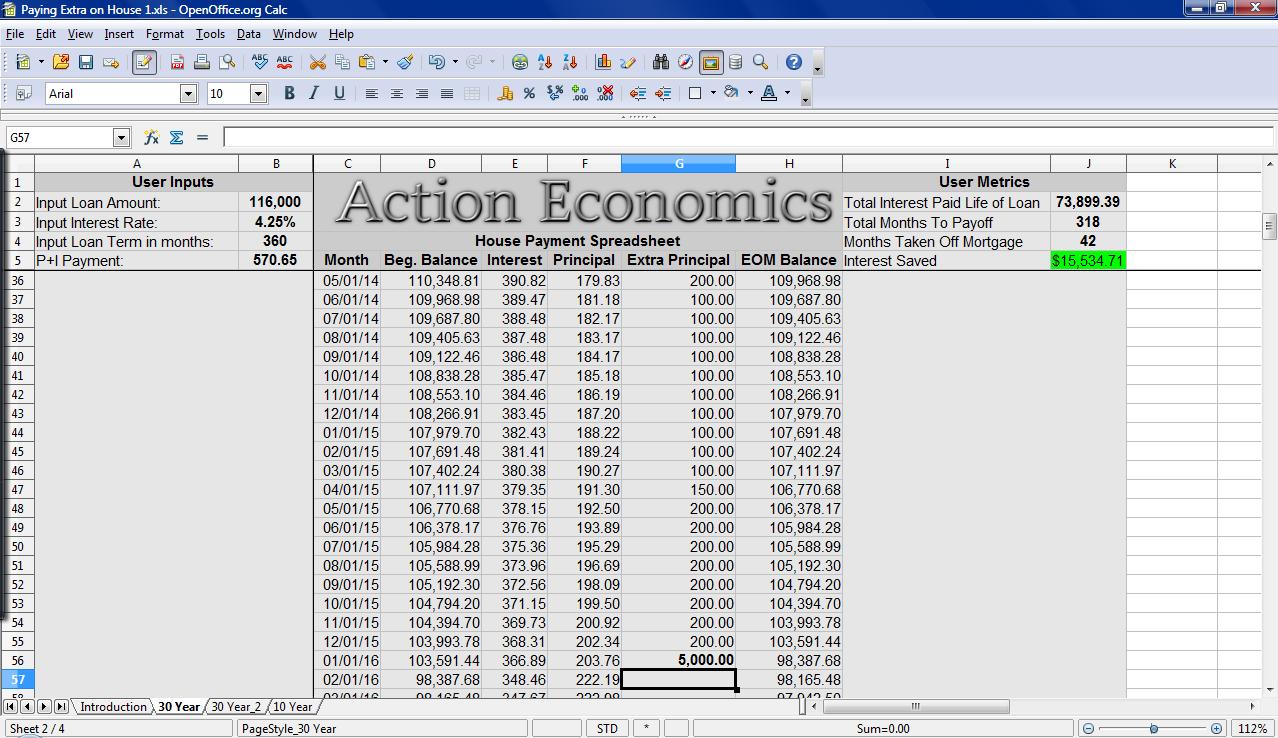Switch to the 10 Year sheet tab
This screenshot has height=738, width=1278.
(292, 707)
